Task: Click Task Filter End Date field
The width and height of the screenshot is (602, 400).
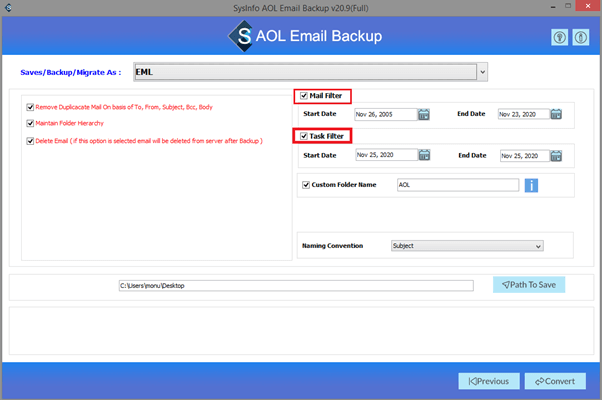Action: (525, 155)
